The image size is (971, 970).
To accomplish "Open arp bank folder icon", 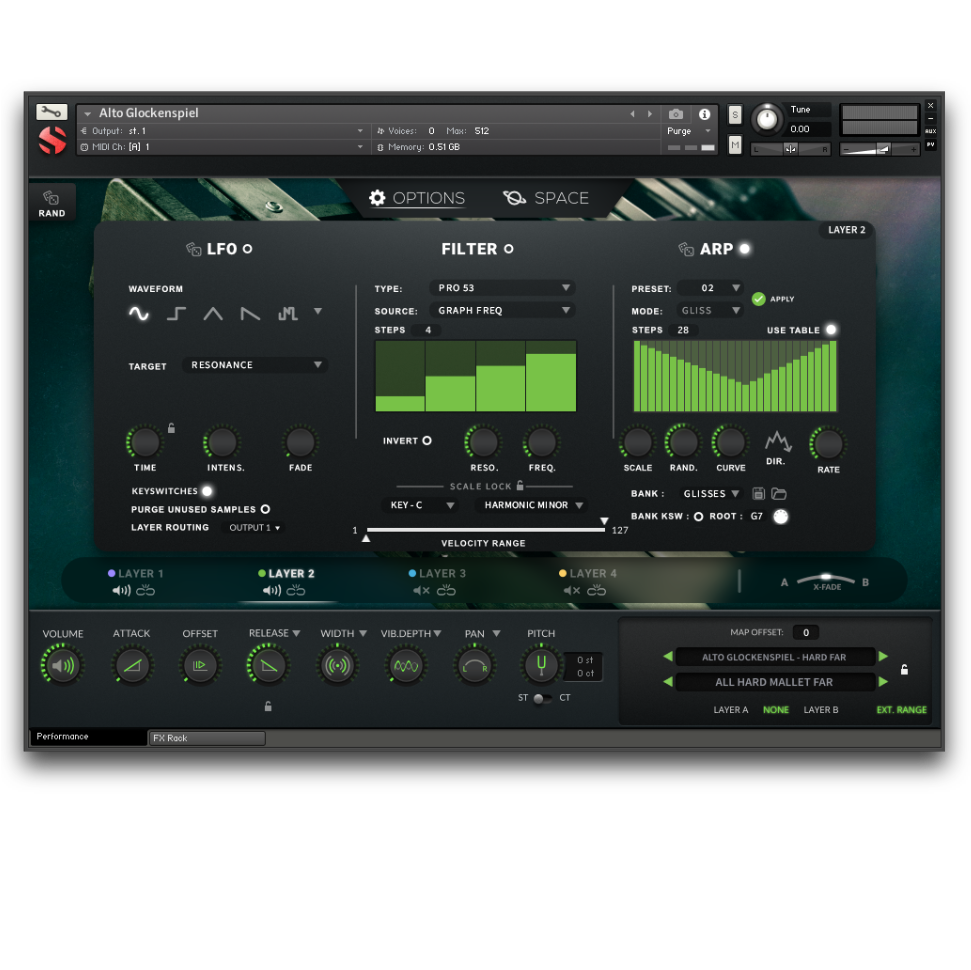I will [779, 494].
